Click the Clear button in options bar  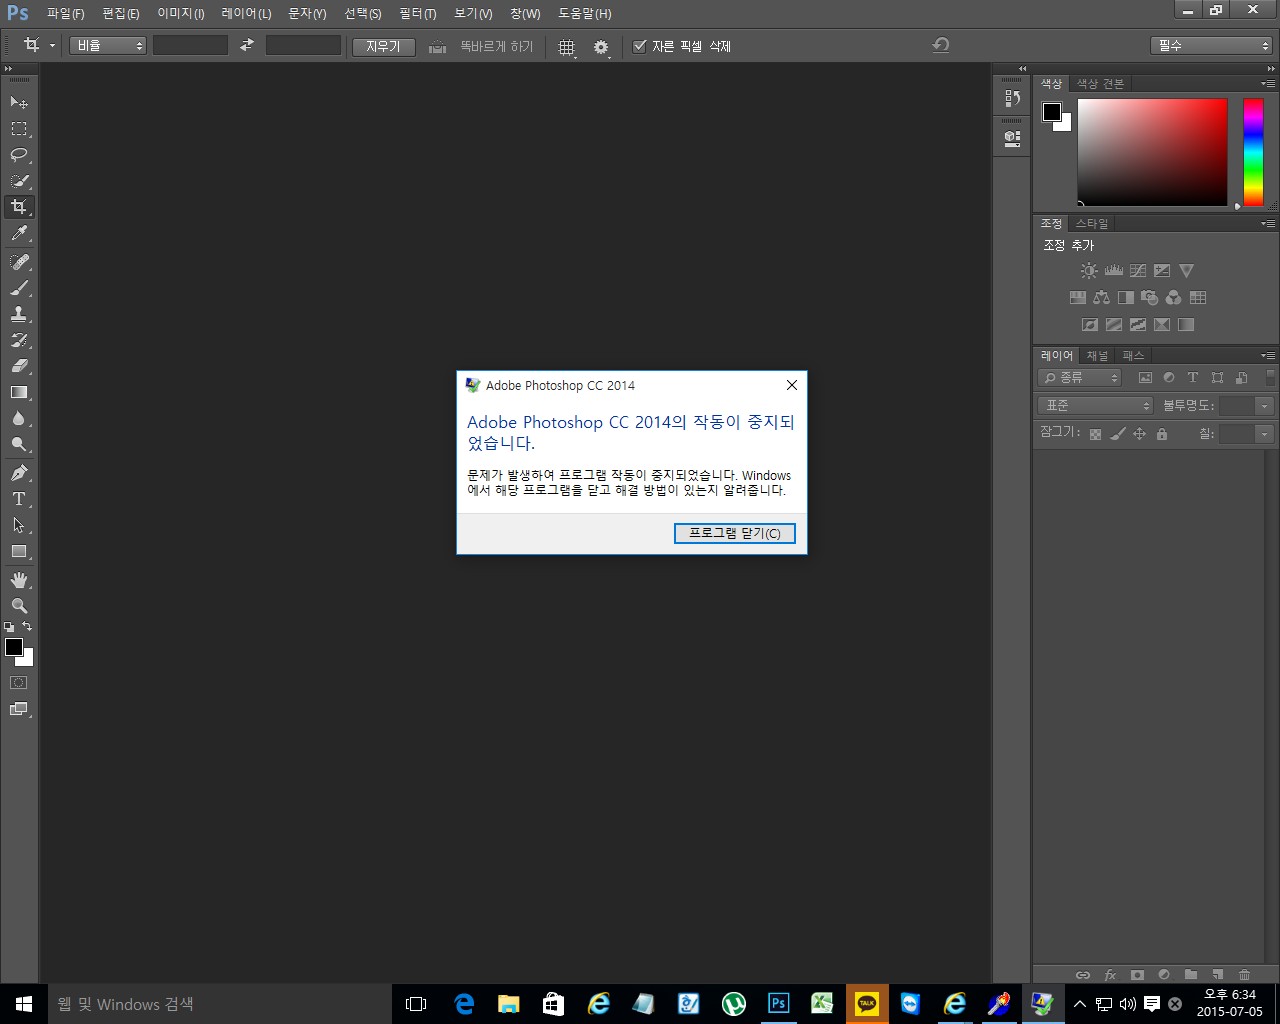383,46
